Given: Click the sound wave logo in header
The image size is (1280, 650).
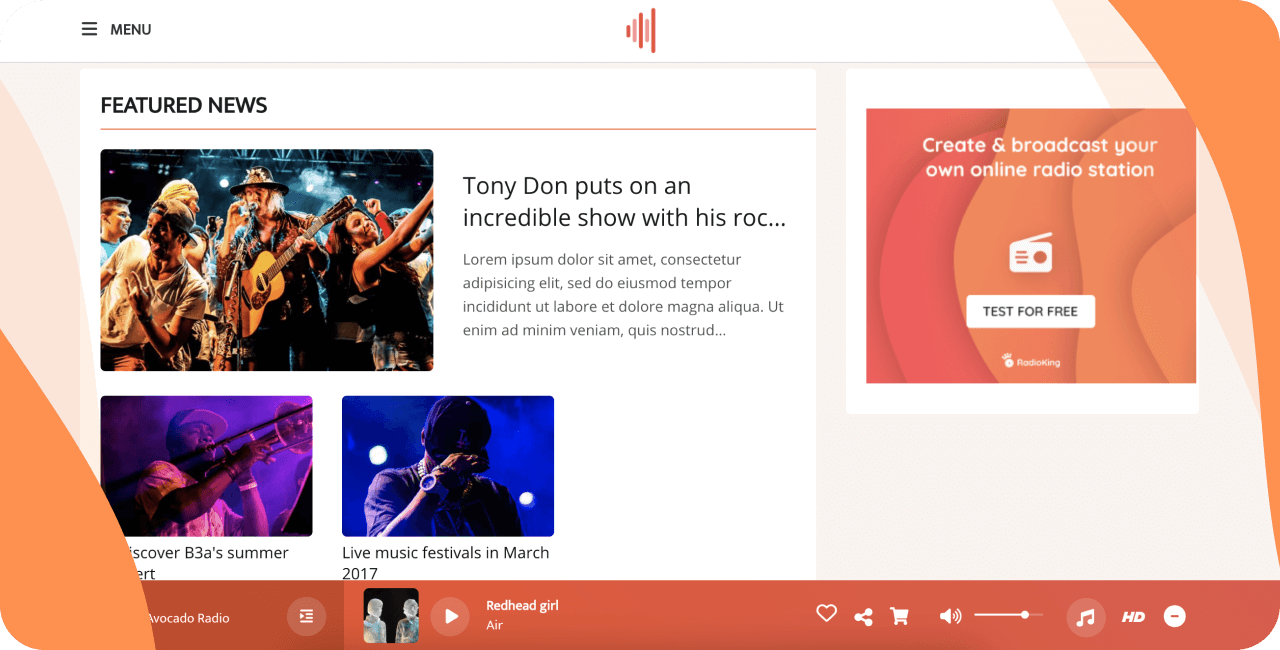Looking at the screenshot, I should 640,30.
